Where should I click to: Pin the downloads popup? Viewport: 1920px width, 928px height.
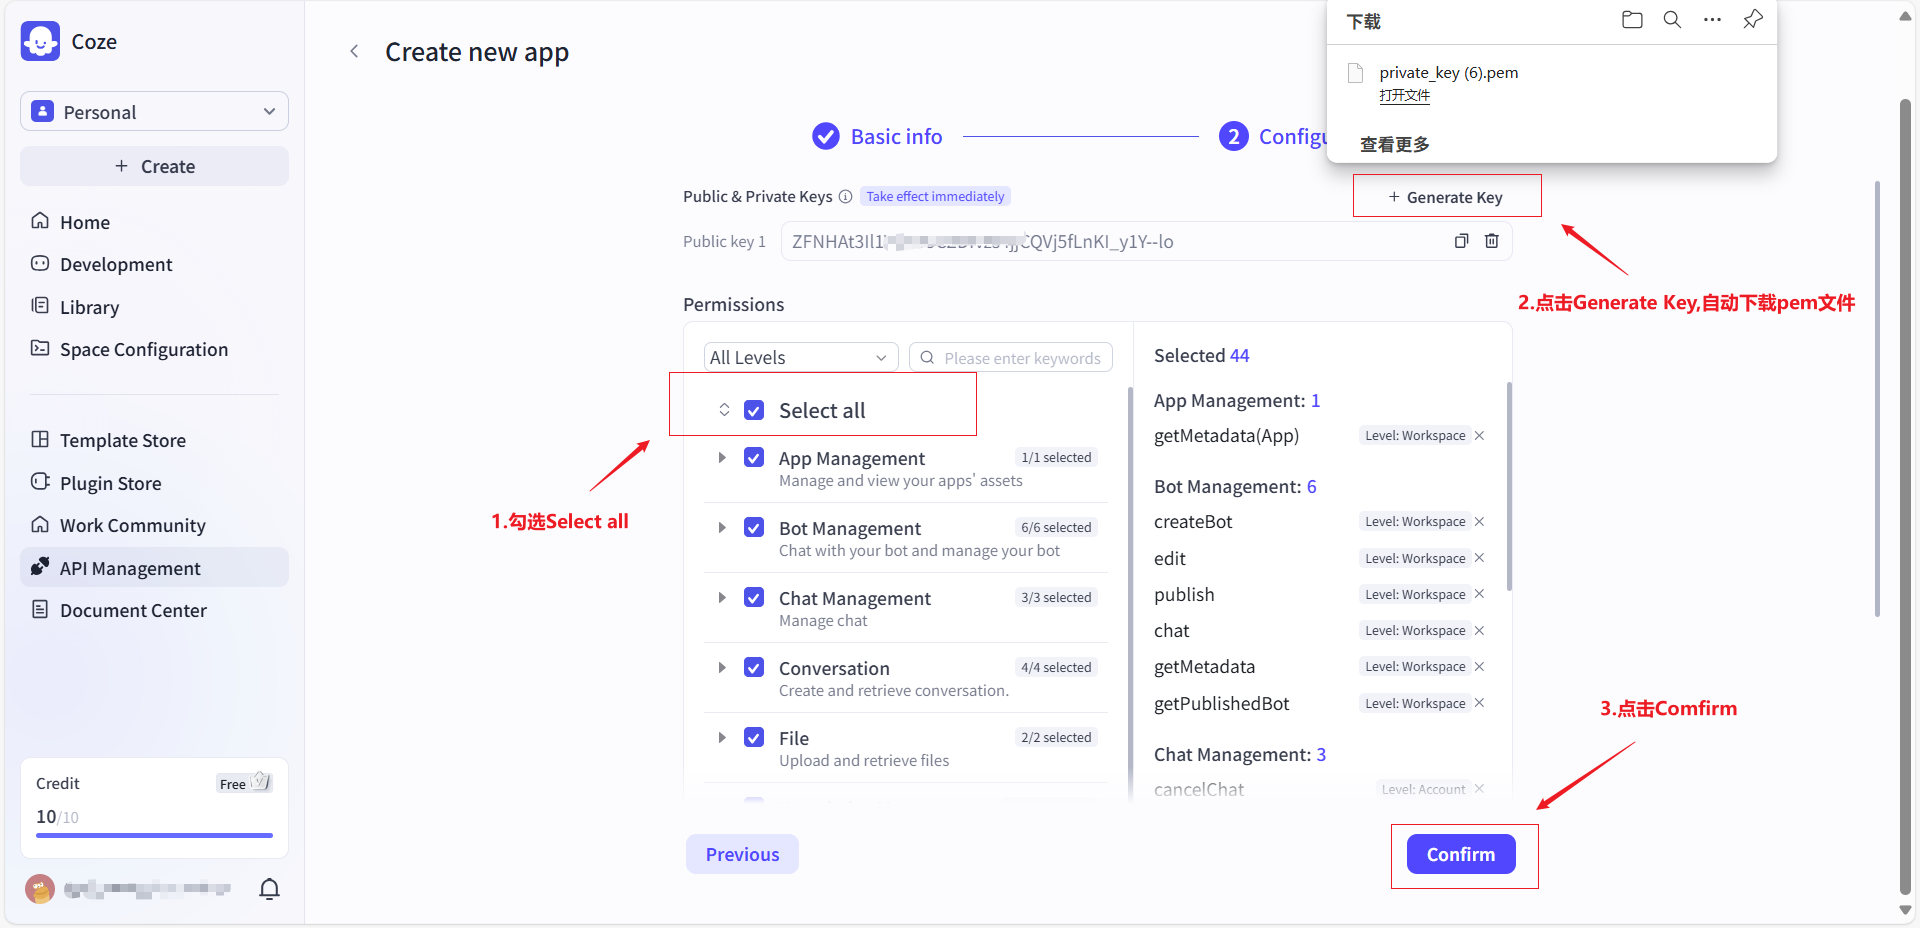1752,20
